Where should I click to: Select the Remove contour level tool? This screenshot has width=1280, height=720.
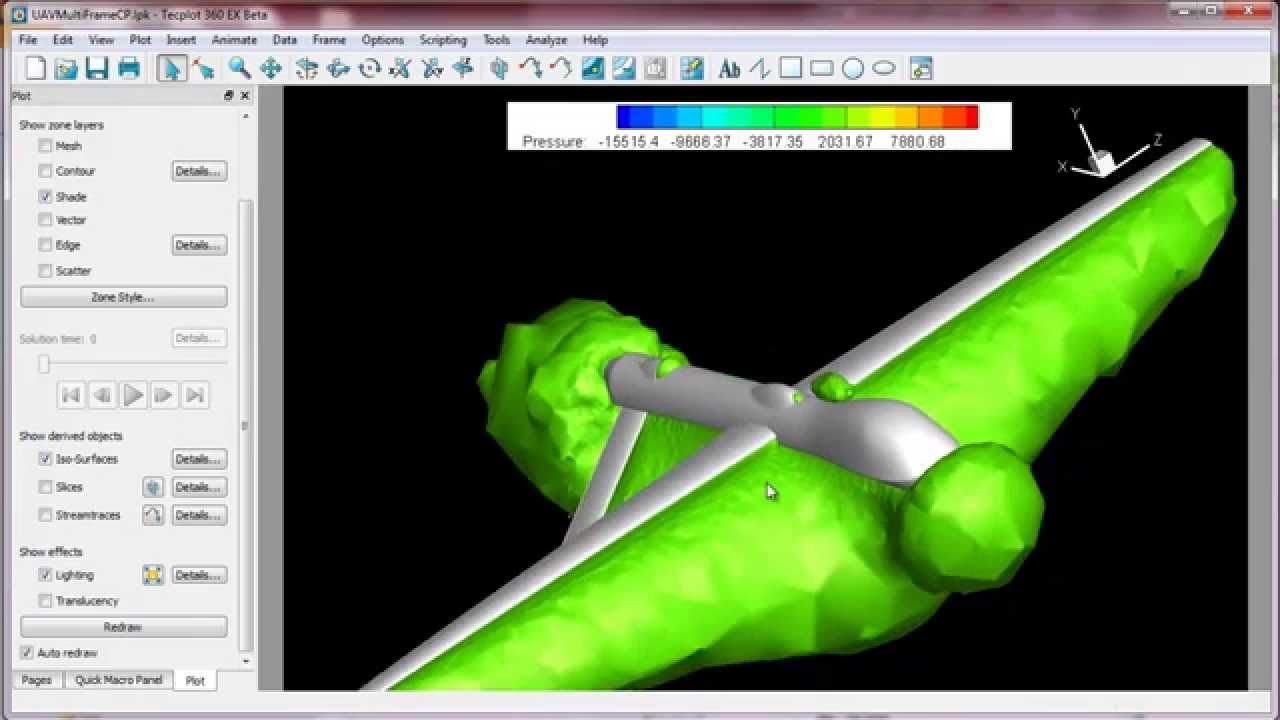click(x=624, y=68)
